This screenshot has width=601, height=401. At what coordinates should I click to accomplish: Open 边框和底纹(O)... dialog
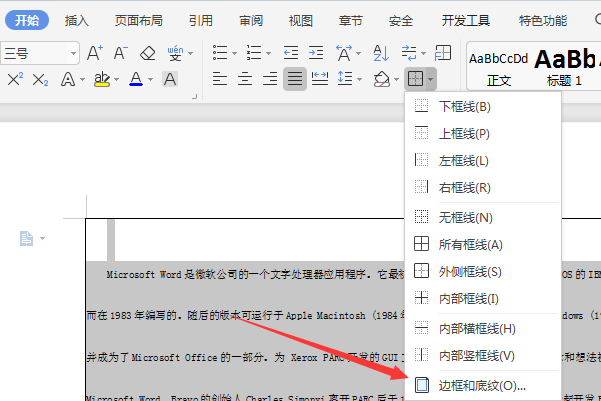[483, 385]
